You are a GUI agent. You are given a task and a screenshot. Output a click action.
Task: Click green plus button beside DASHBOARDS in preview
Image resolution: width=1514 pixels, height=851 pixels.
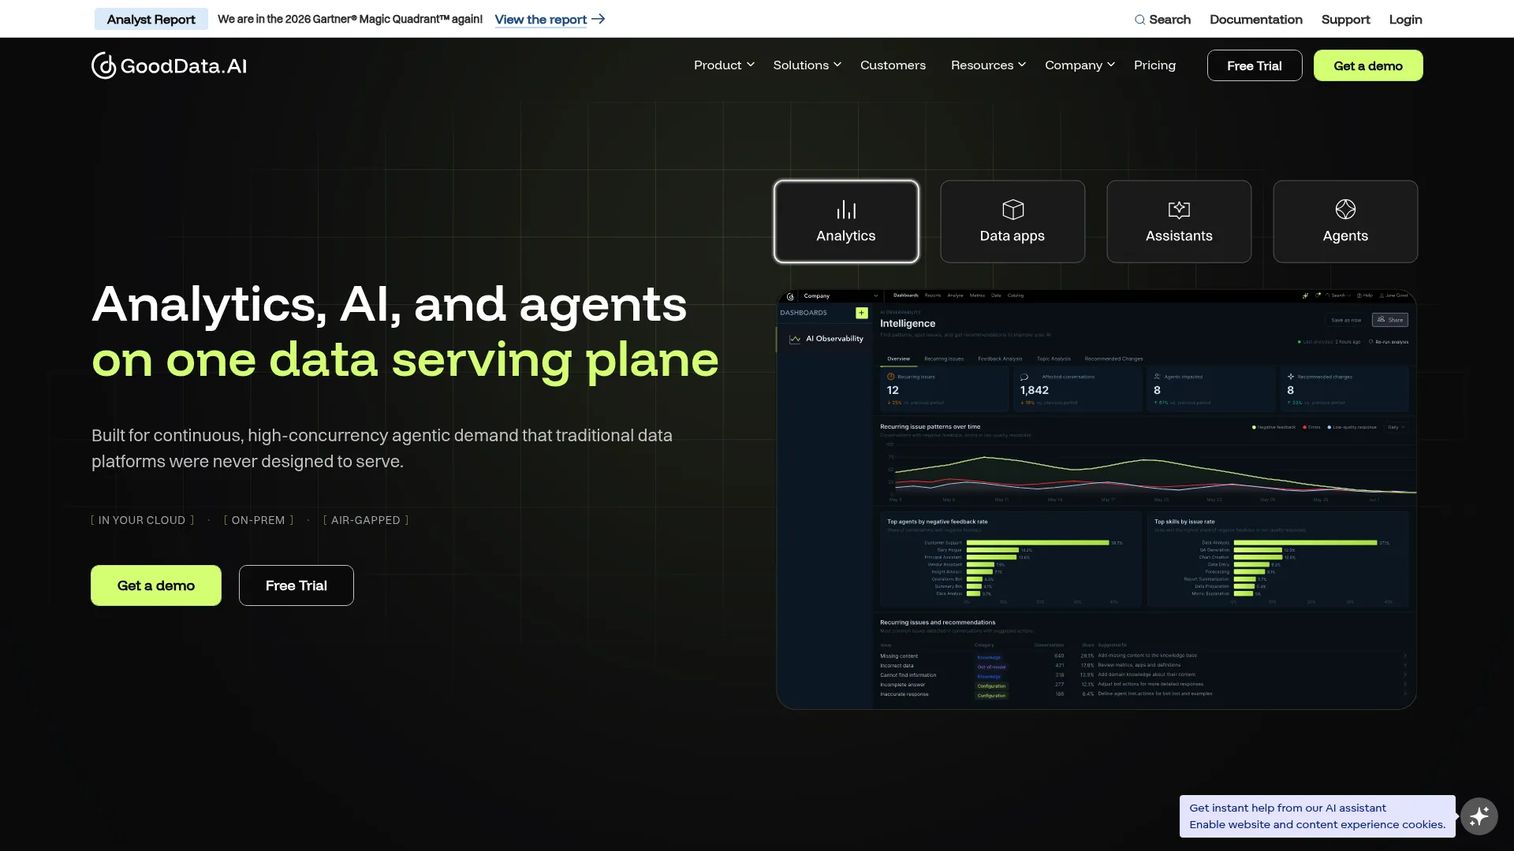point(861,313)
